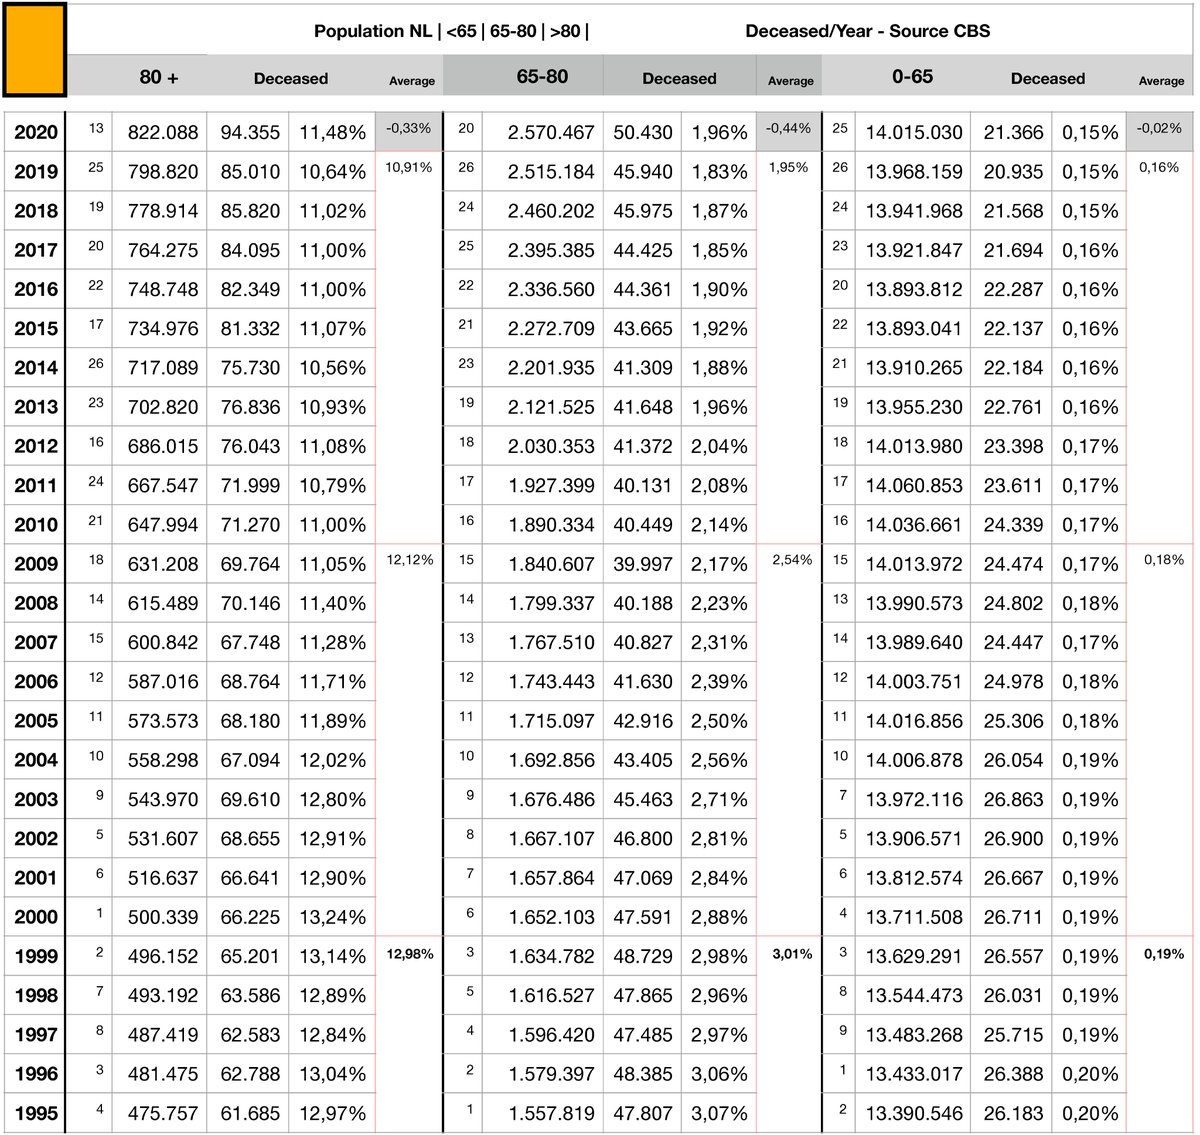Click the Deceased header beside '80 +'

pyautogui.click(x=291, y=78)
